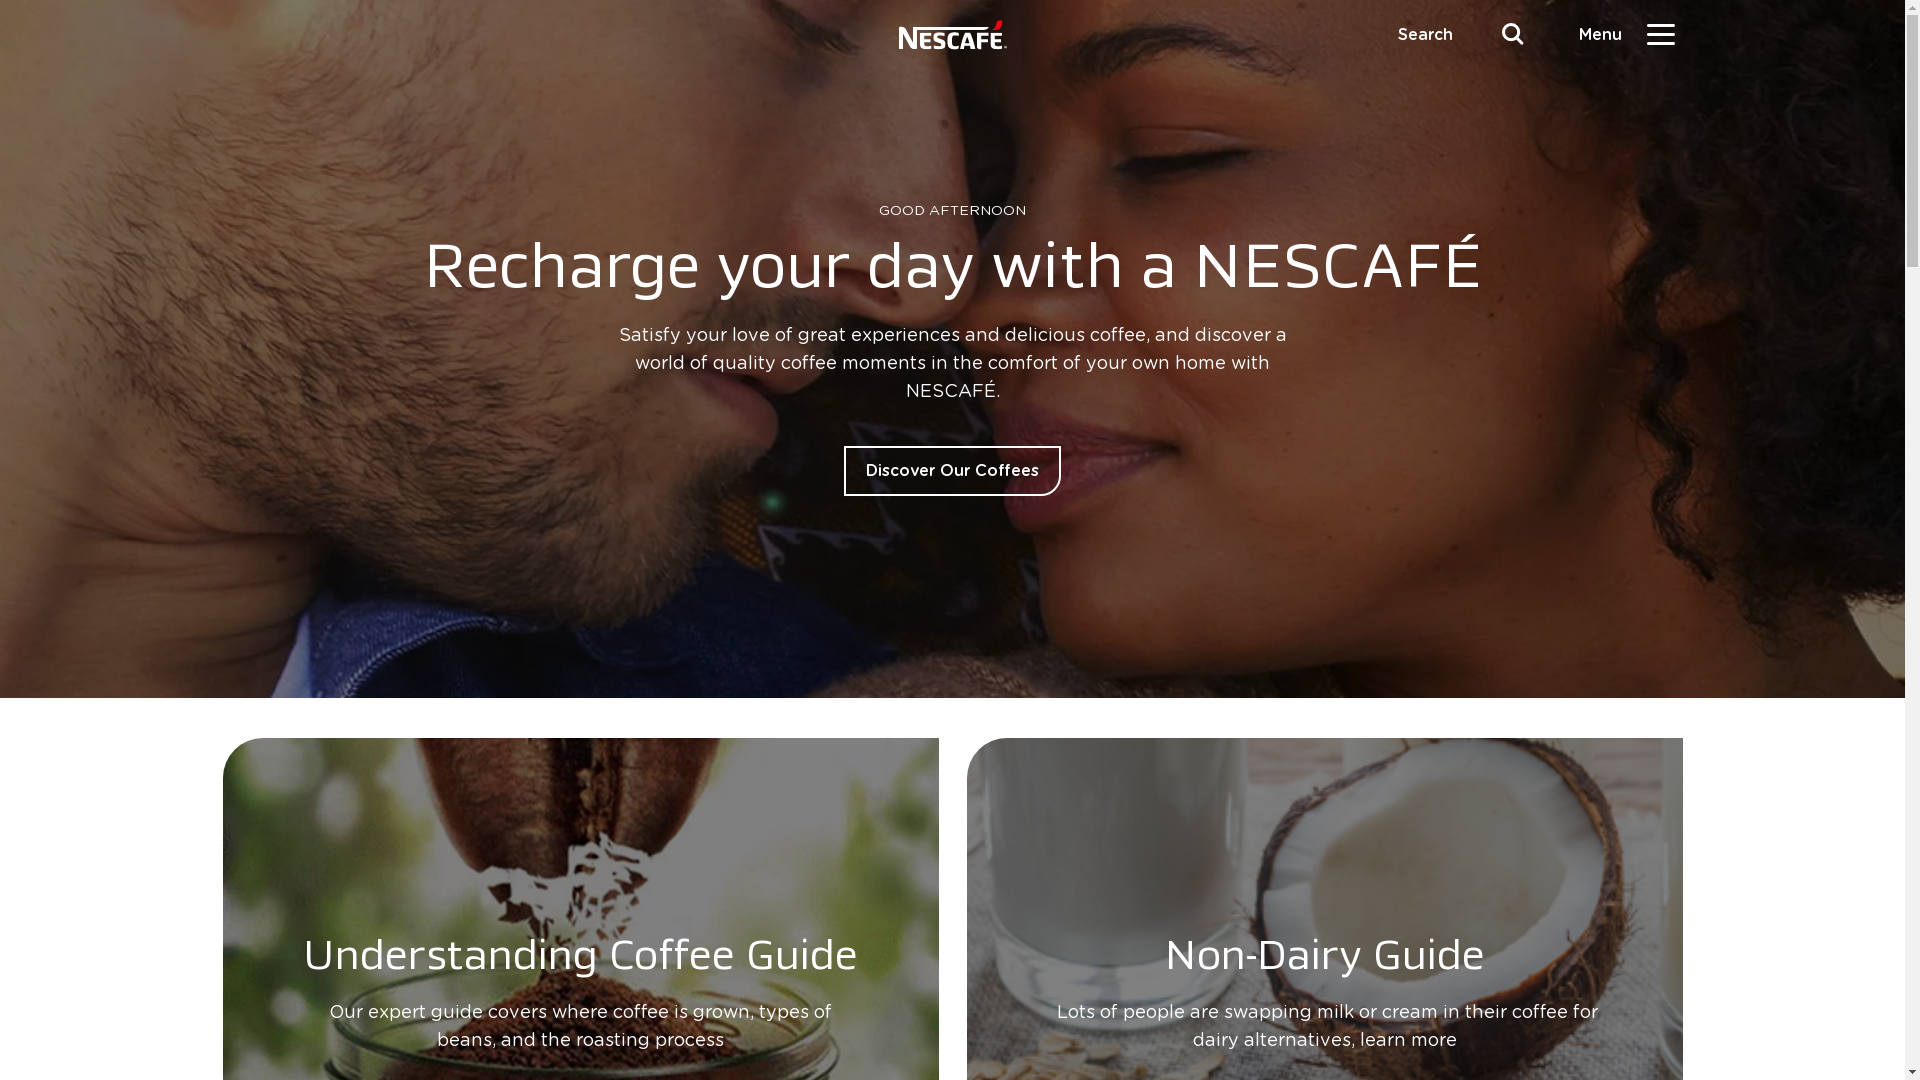Open the Menu text label
The height and width of the screenshot is (1080, 1920).
pos(1599,35)
